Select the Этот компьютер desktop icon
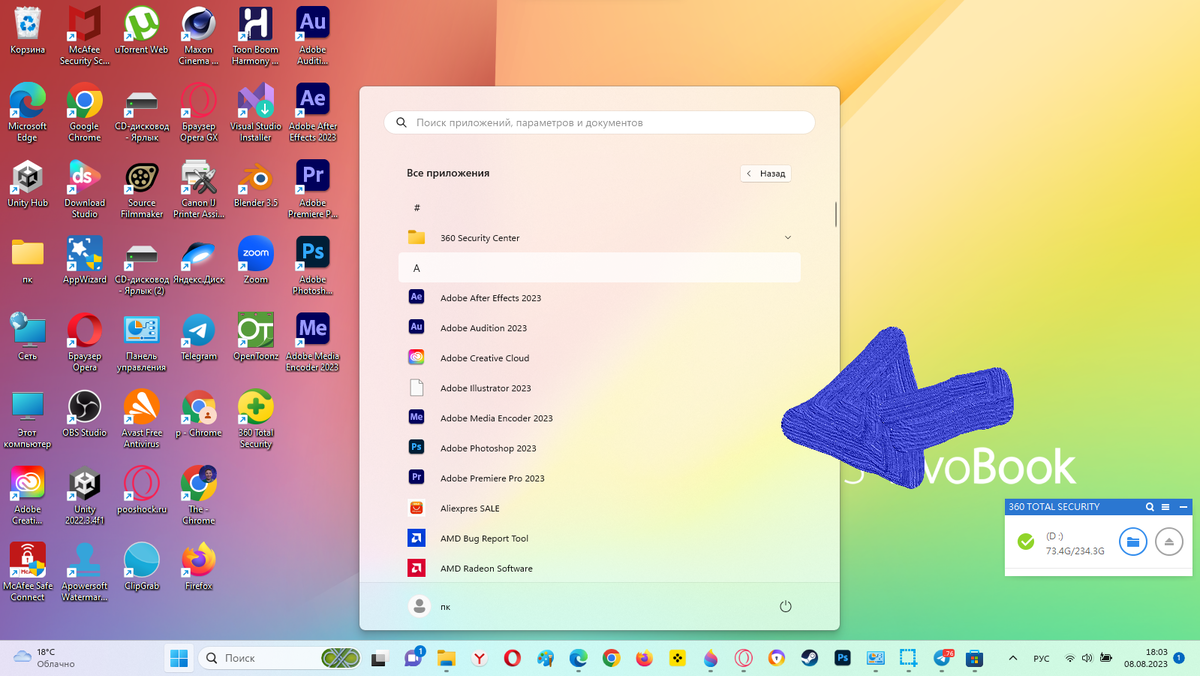The image size is (1200, 676). coord(27,419)
